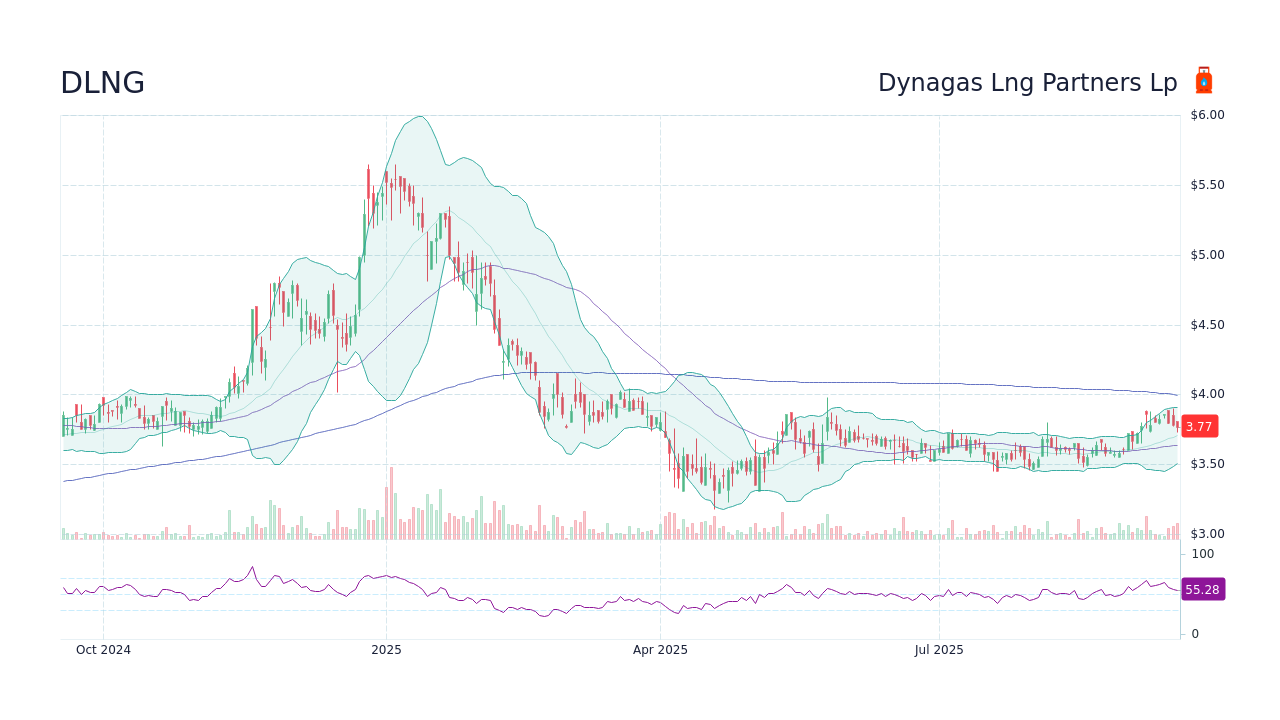Select the Oct 2024 date label
The image size is (1280, 720).
click(103, 649)
